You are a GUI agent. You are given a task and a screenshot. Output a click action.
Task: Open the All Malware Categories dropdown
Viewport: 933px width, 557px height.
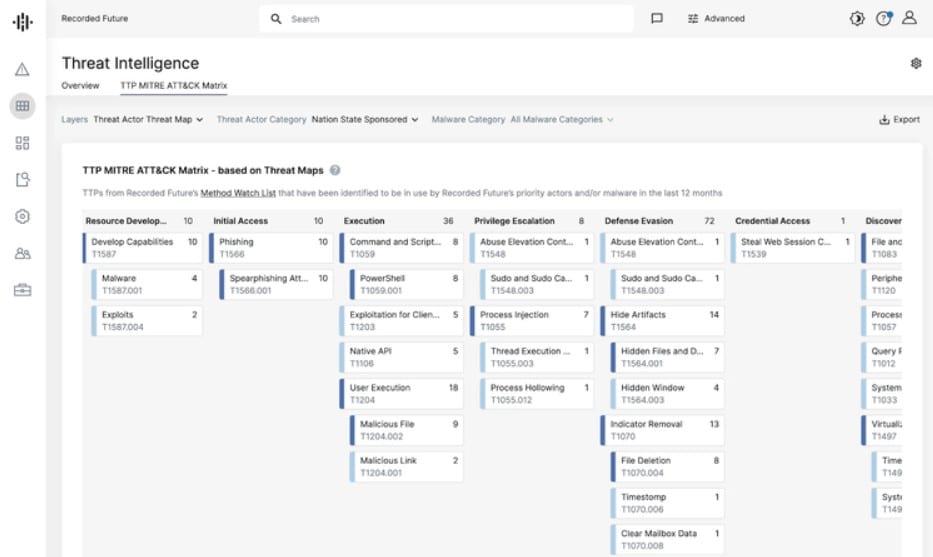pyautogui.click(x=562, y=120)
